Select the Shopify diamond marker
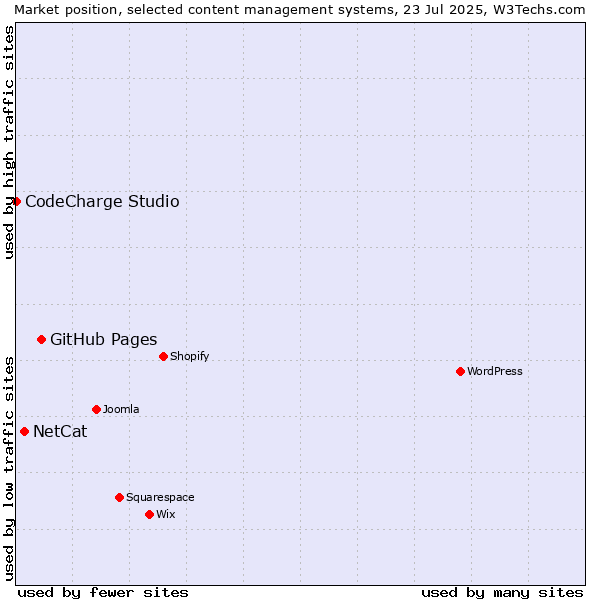The height and width of the screenshot is (600, 600). [x=163, y=357]
